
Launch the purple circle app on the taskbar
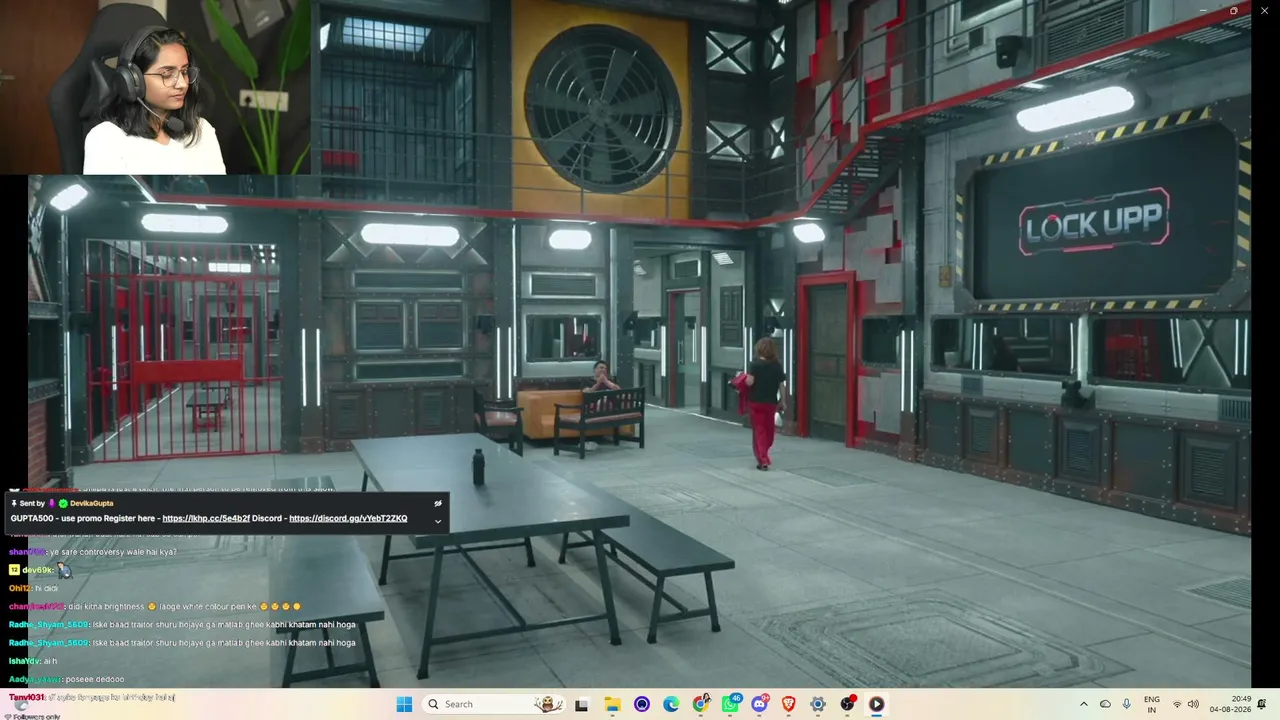[x=642, y=704]
